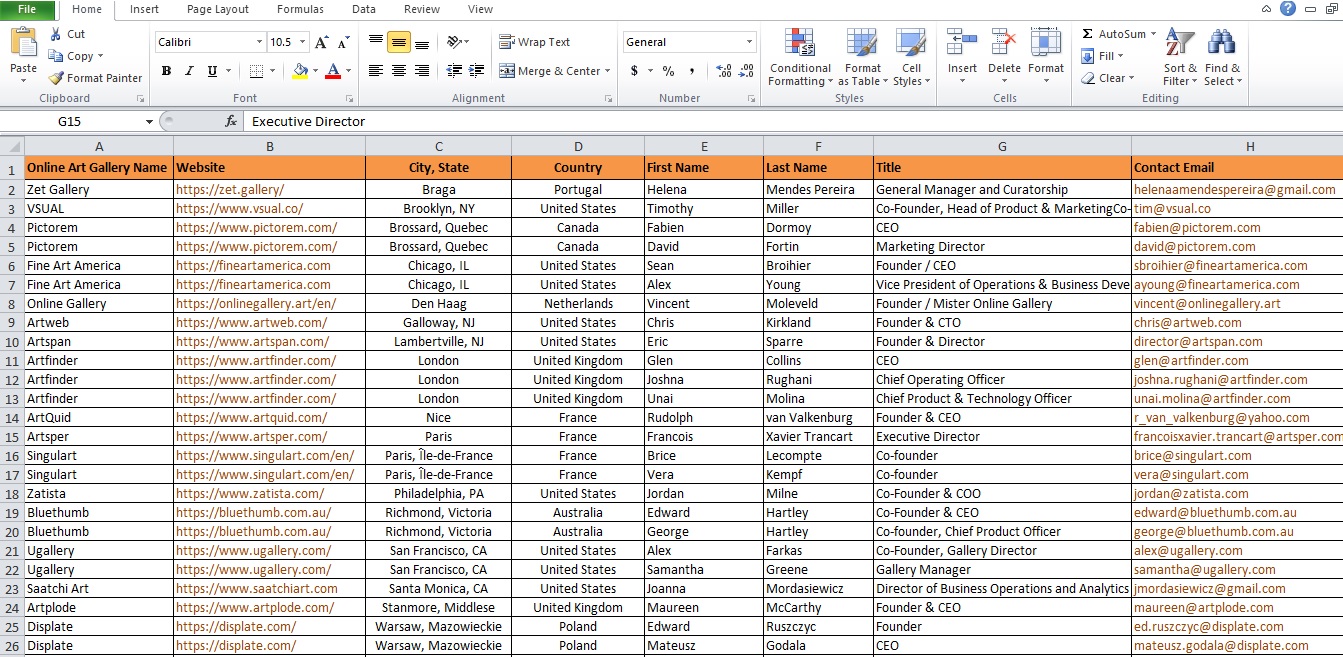Set Top Align for cell text

click(x=376, y=42)
